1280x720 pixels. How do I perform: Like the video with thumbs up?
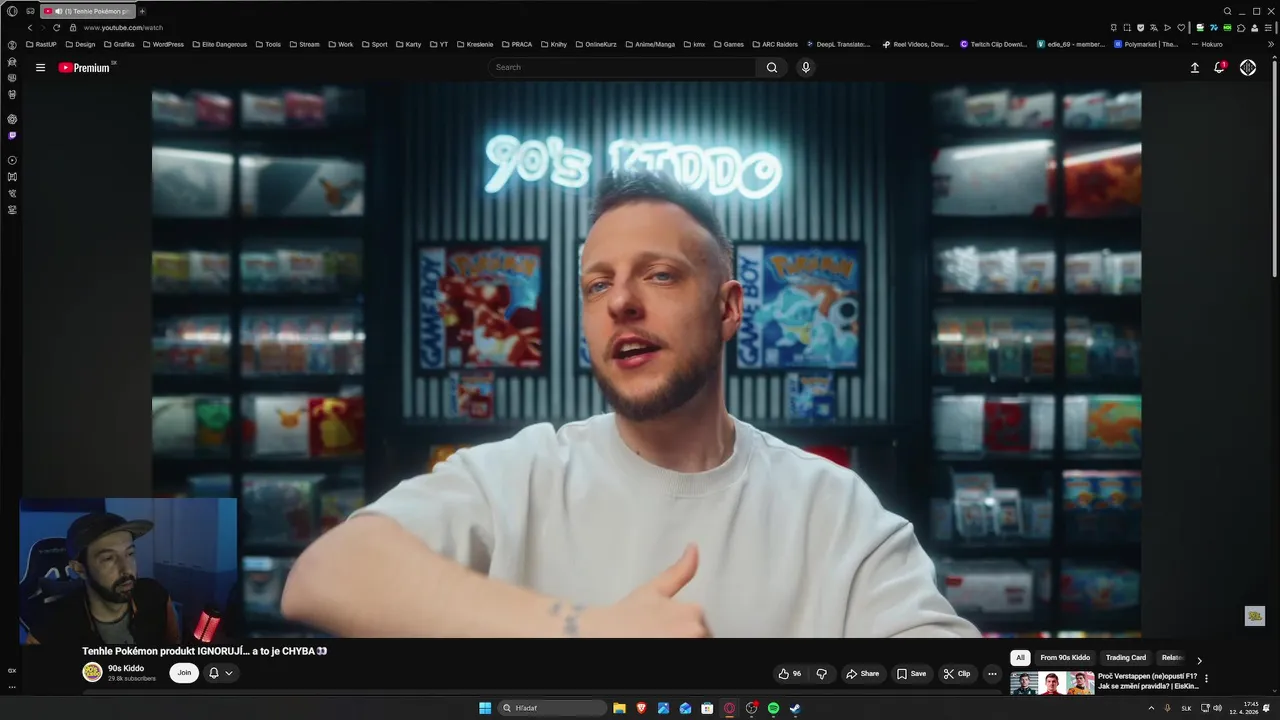coord(790,674)
